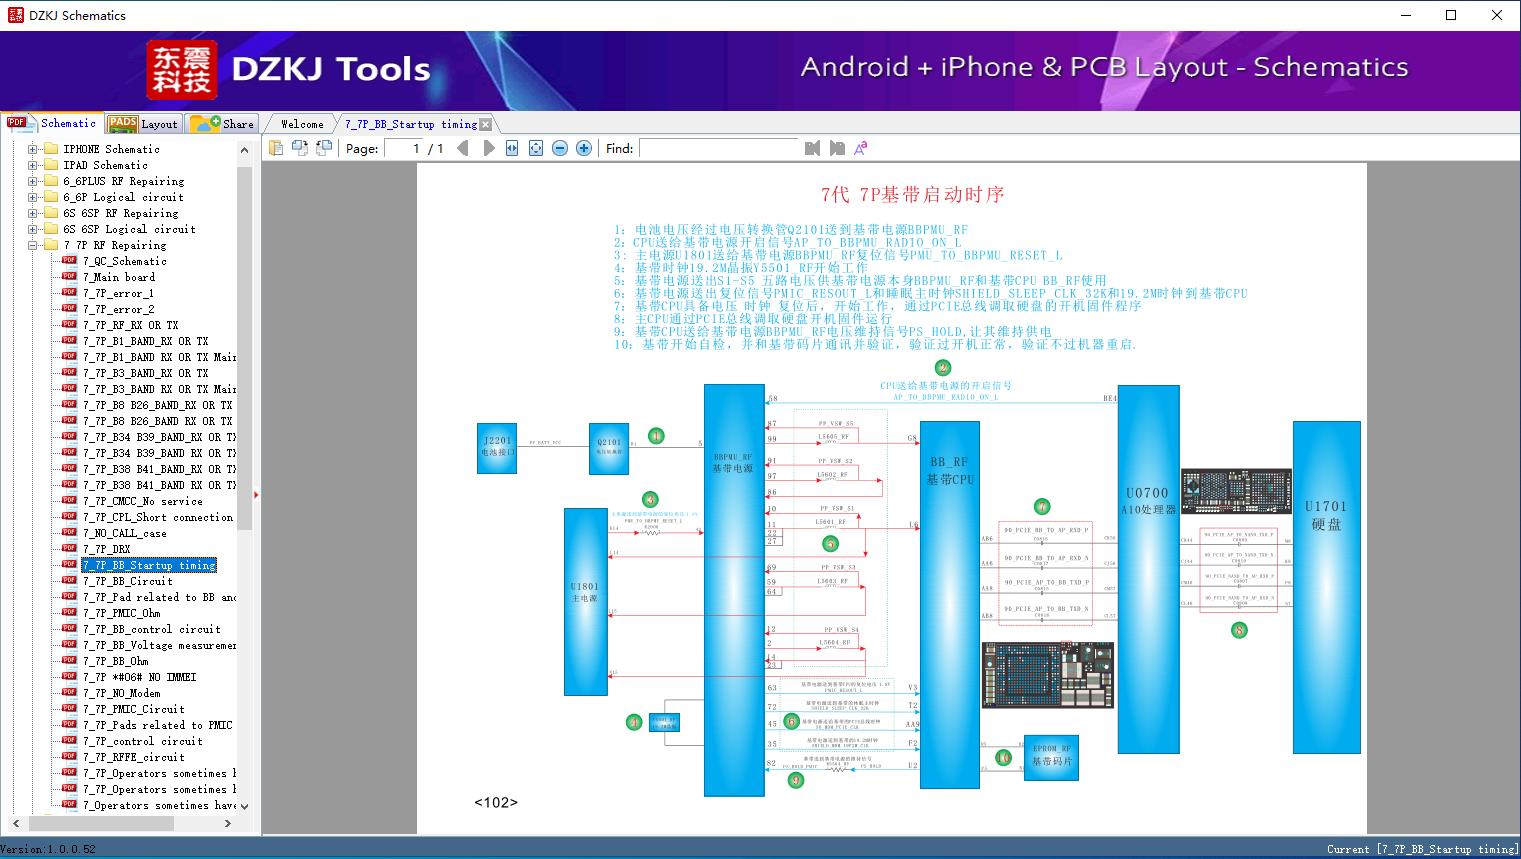Image resolution: width=1521 pixels, height=859 pixels.
Task: Expand the 6_6P Logical circuit folder
Action: point(32,197)
